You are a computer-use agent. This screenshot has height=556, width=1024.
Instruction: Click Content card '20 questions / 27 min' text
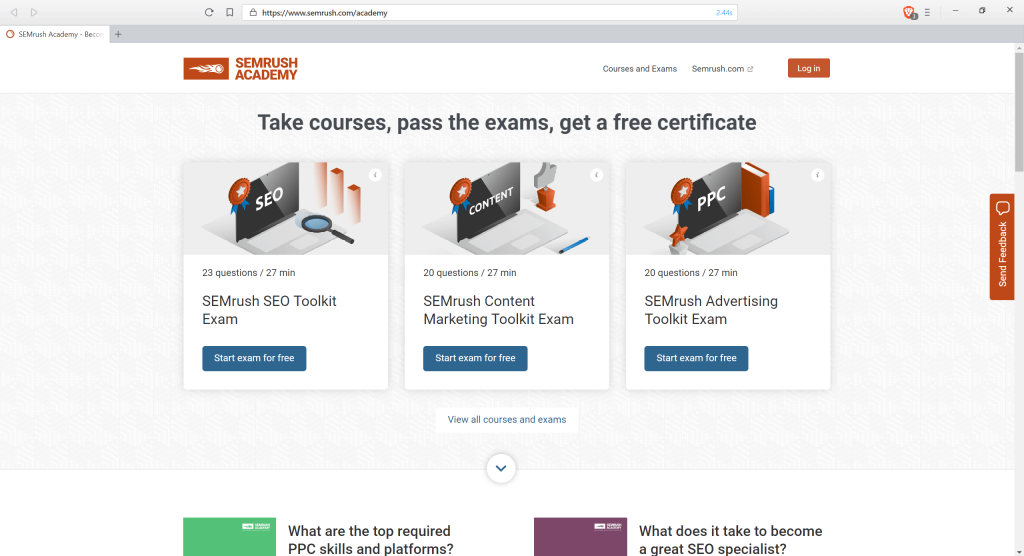coord(470,272)
